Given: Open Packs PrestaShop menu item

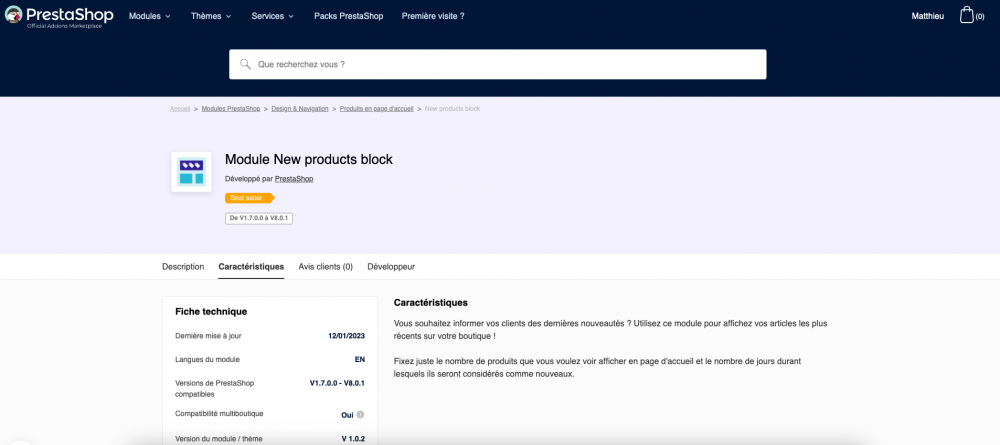Looking at the screenshot, I should pyautogui.click(x=349, y=16).
